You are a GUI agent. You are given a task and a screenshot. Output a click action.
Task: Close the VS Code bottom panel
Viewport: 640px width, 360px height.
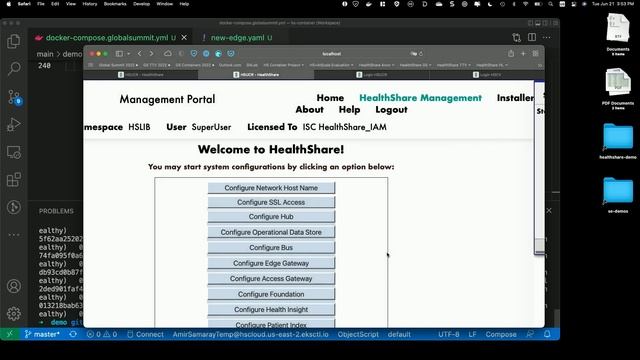point(549,211)
